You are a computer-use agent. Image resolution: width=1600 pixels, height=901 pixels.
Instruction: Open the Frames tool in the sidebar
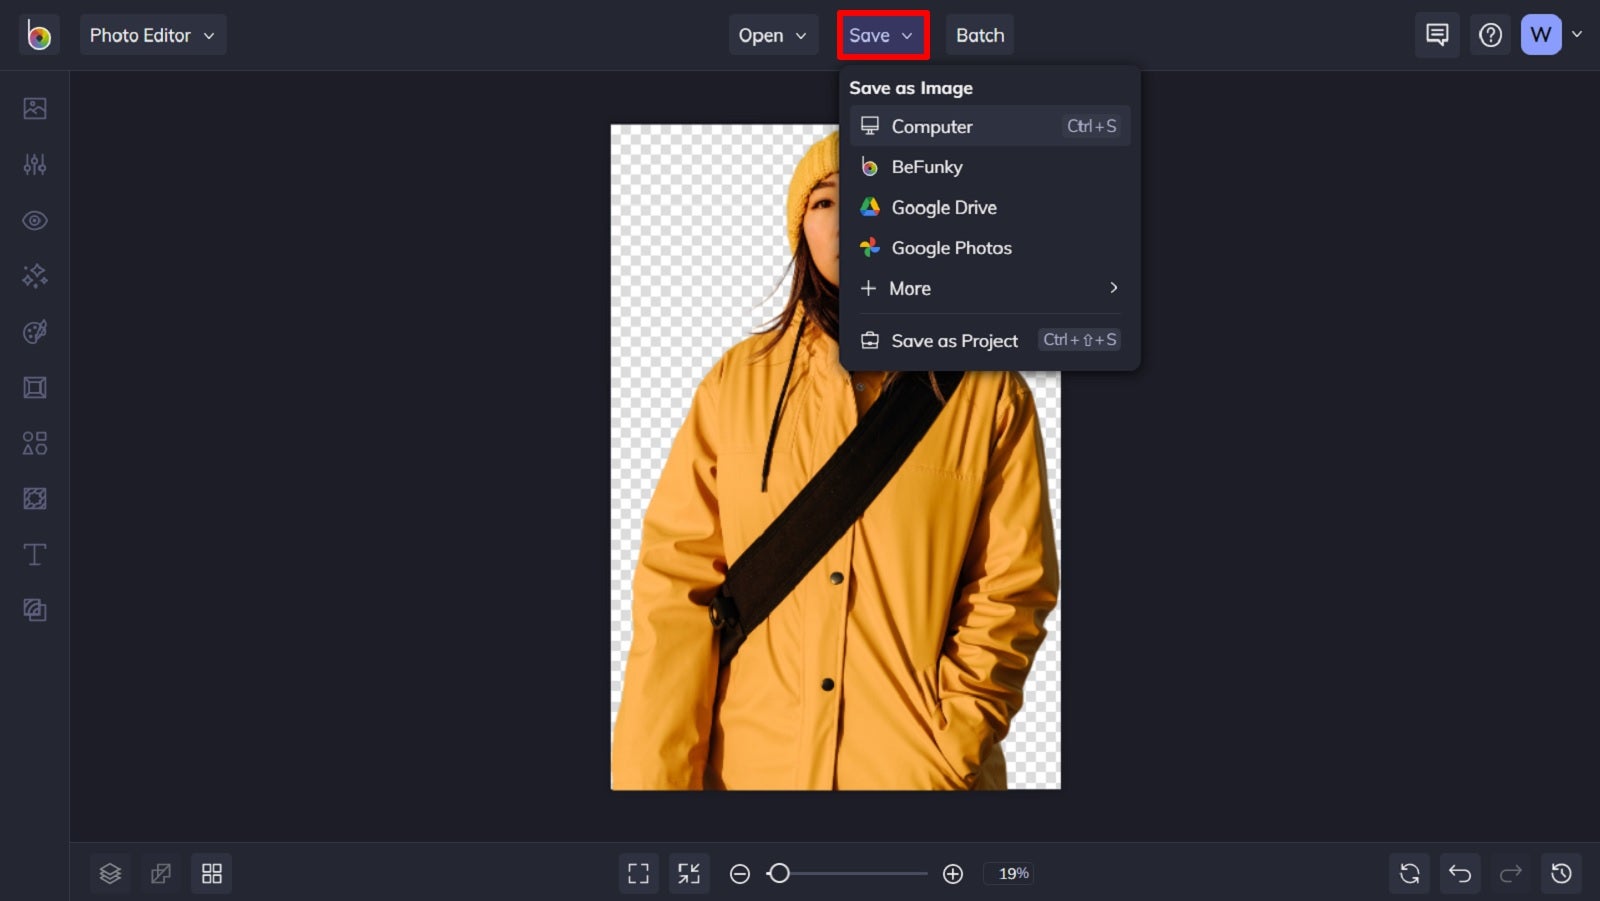coord(35,387)
